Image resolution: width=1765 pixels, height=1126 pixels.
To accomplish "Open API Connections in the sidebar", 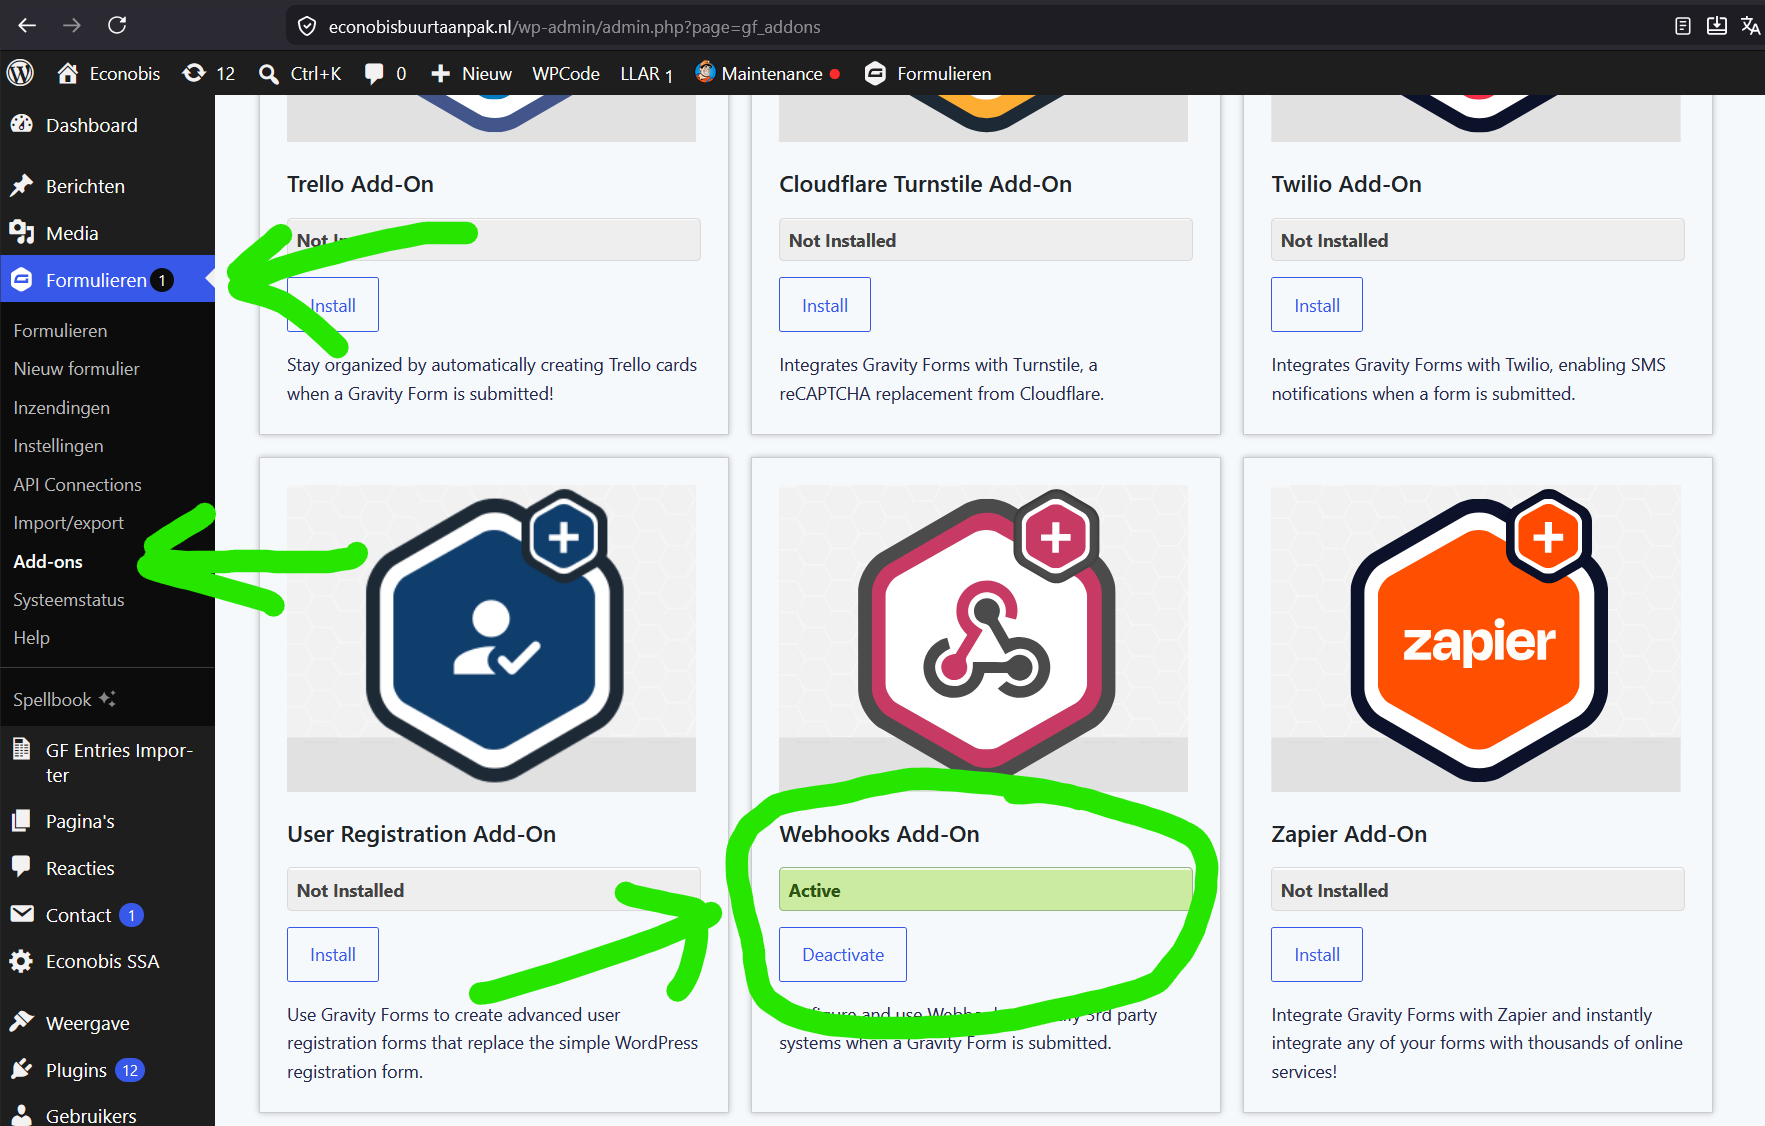I will point(77,485).
